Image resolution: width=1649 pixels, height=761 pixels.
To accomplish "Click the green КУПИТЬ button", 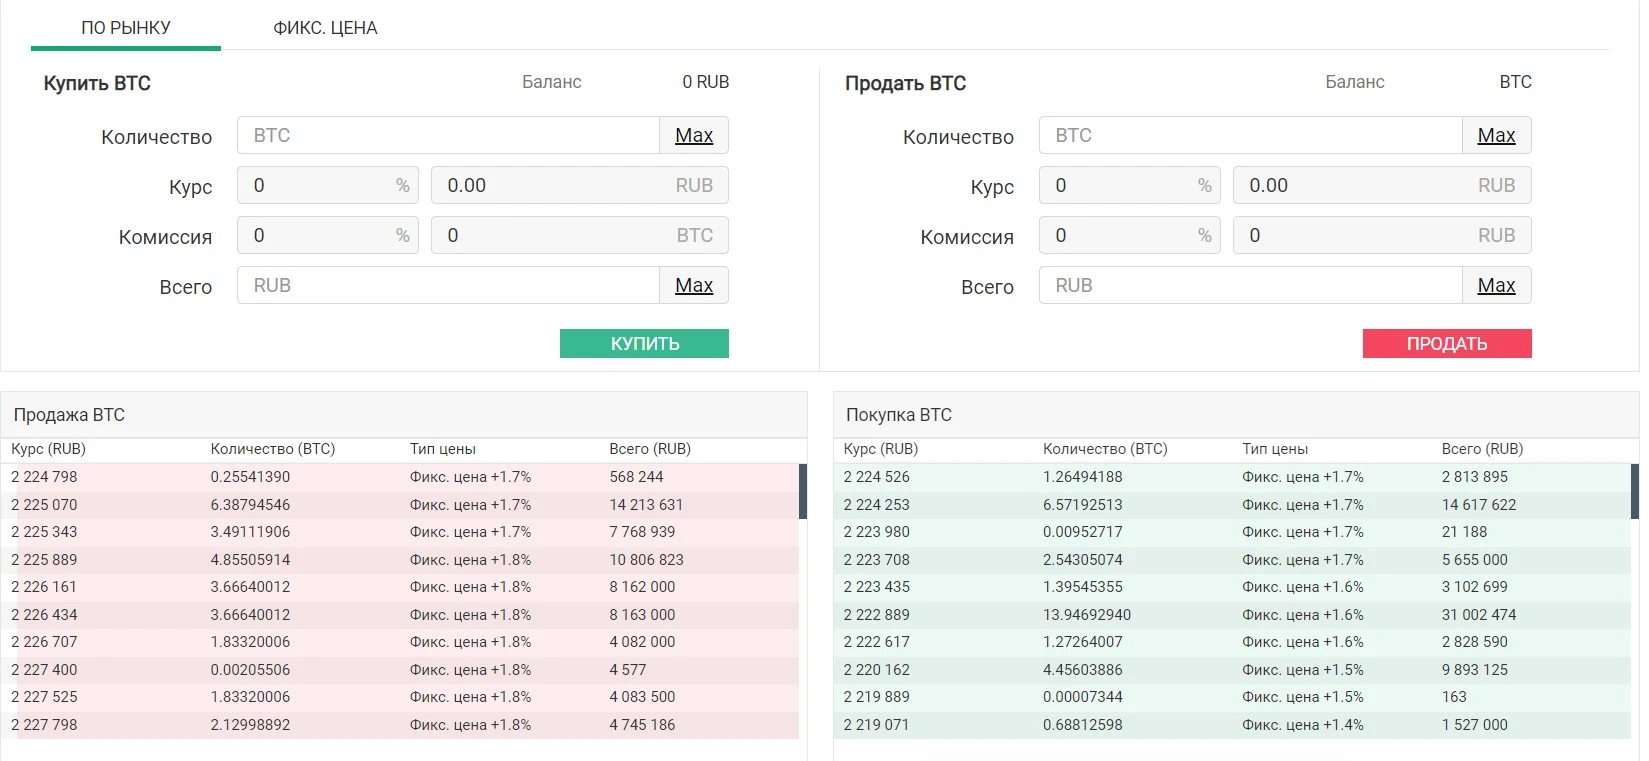I will (x=644, y=343).
